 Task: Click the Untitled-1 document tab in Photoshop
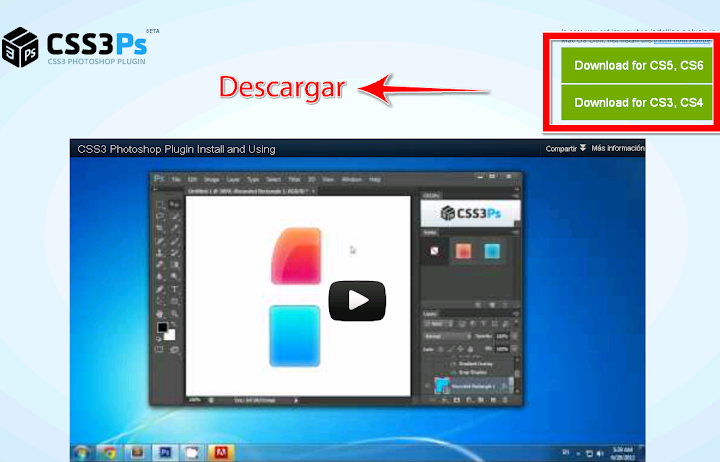(250, 191)
